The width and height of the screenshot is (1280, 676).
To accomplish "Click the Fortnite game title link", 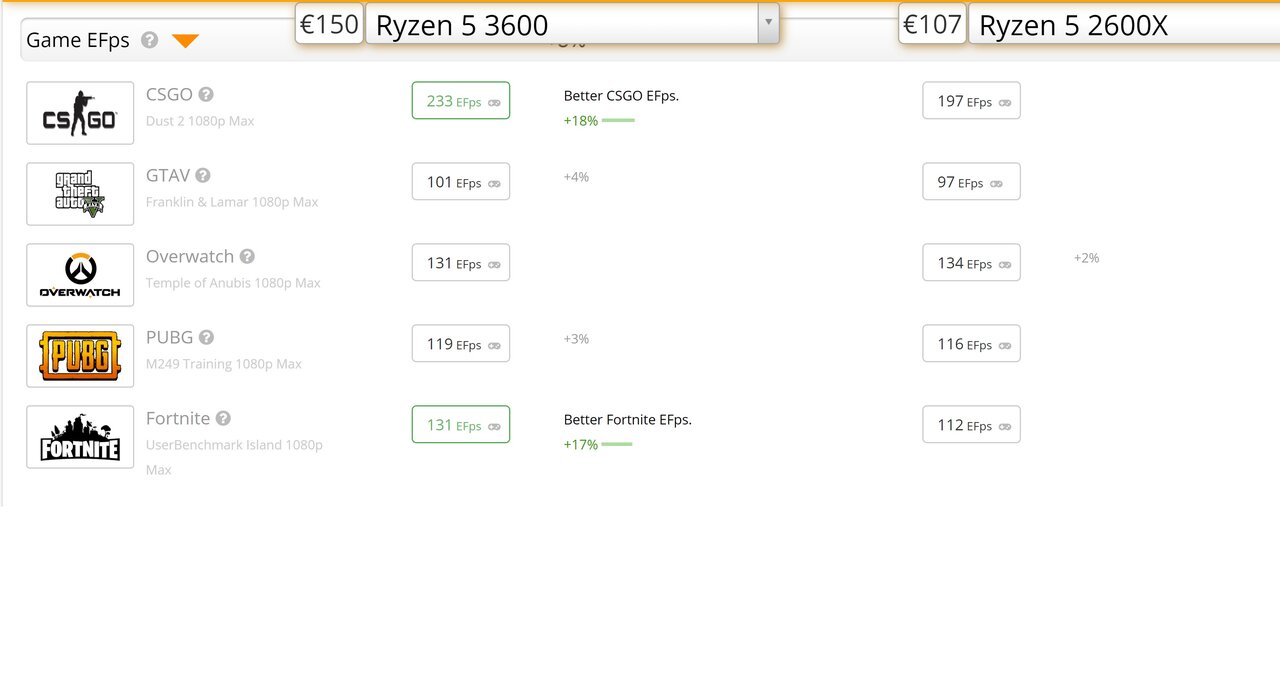I will click(x=178, y=419).
